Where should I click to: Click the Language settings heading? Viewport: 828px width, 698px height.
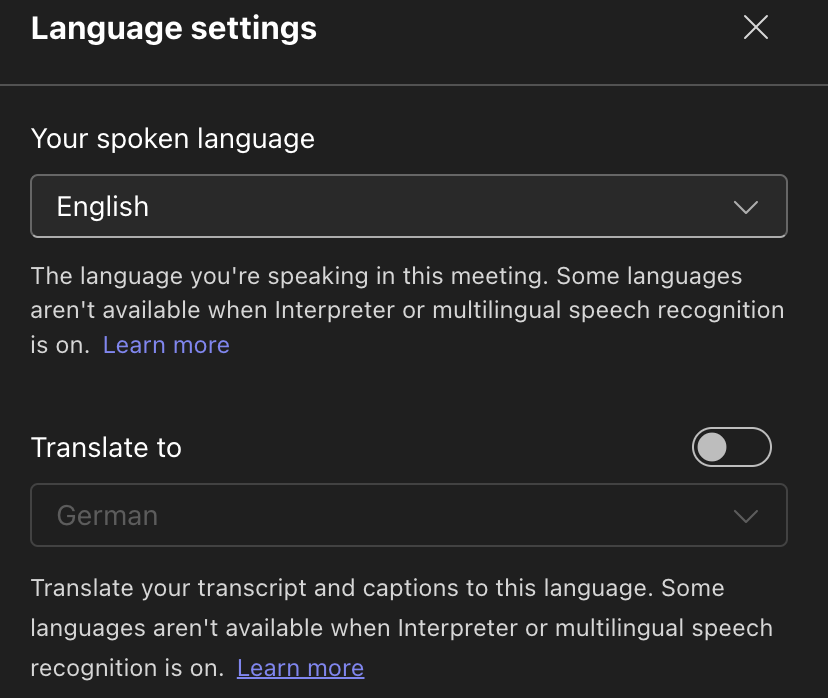pyautogui.click(x=174, y=28)
